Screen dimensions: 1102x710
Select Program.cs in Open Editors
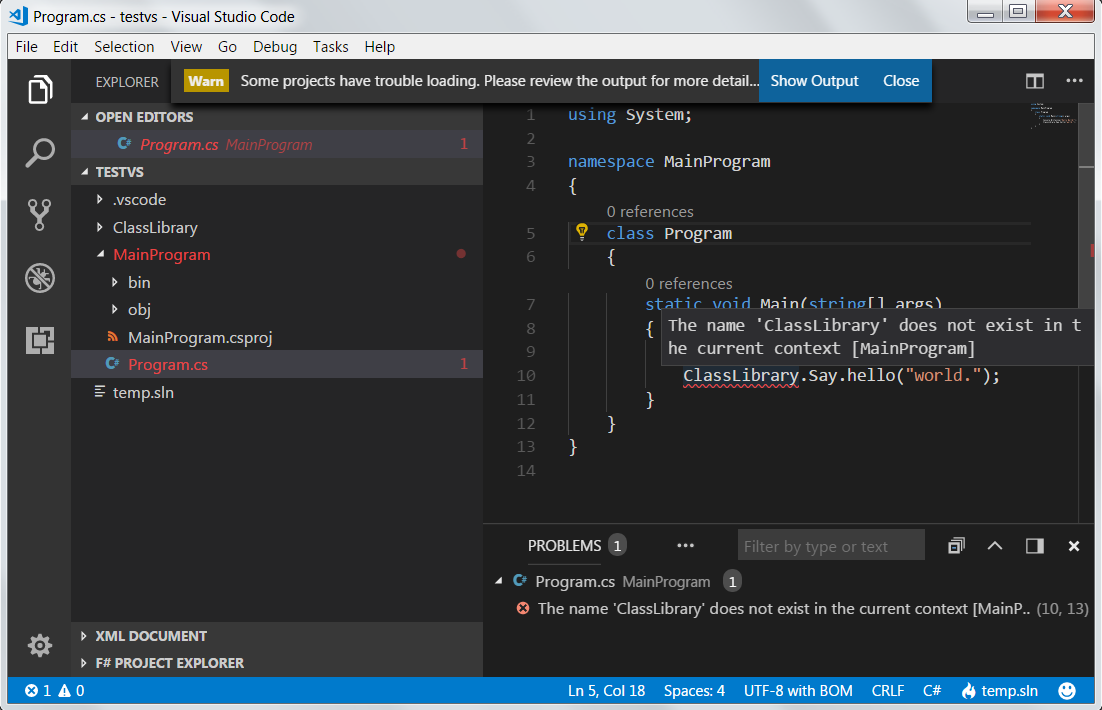click(277, 144)
